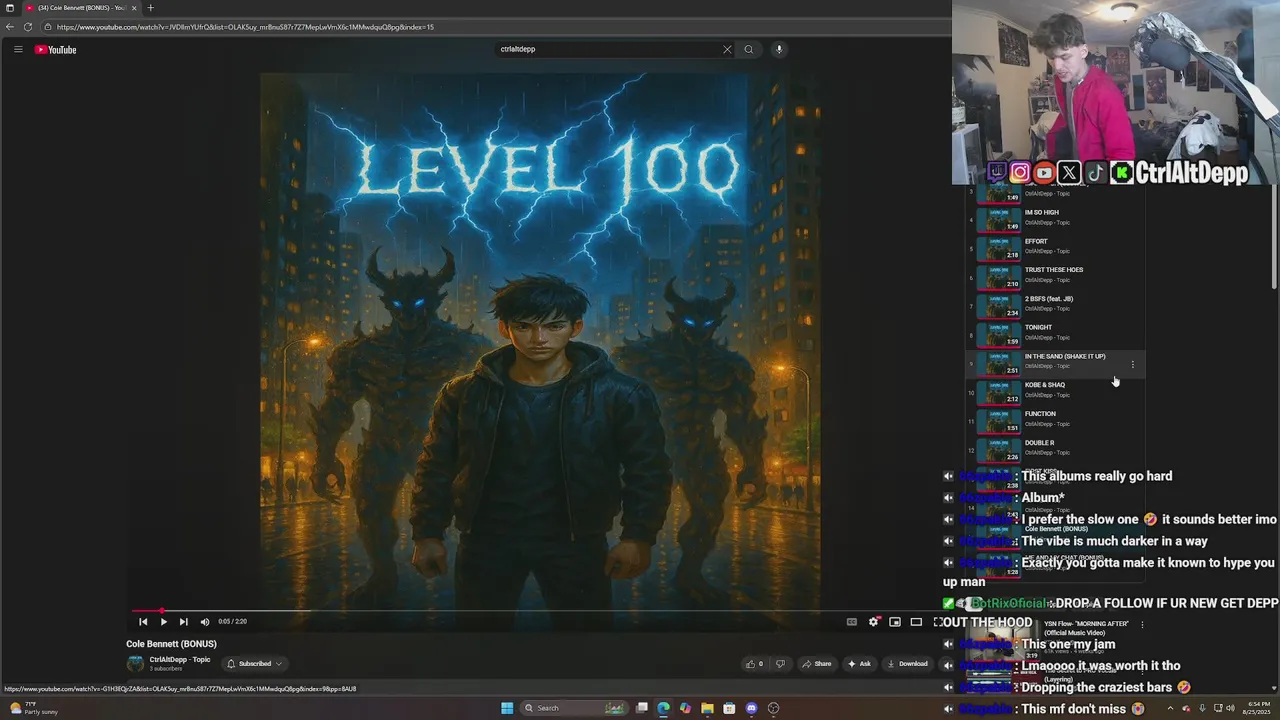The width and height of the screenshot is (1280, 720).
Task: Expand the Subscribed dropdown chevron
Action: coord(279,664)
